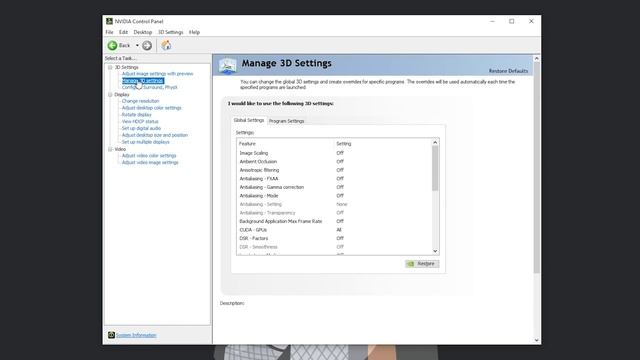
Task: Click main panel scroll up arrow
Action: pos(536,59)
